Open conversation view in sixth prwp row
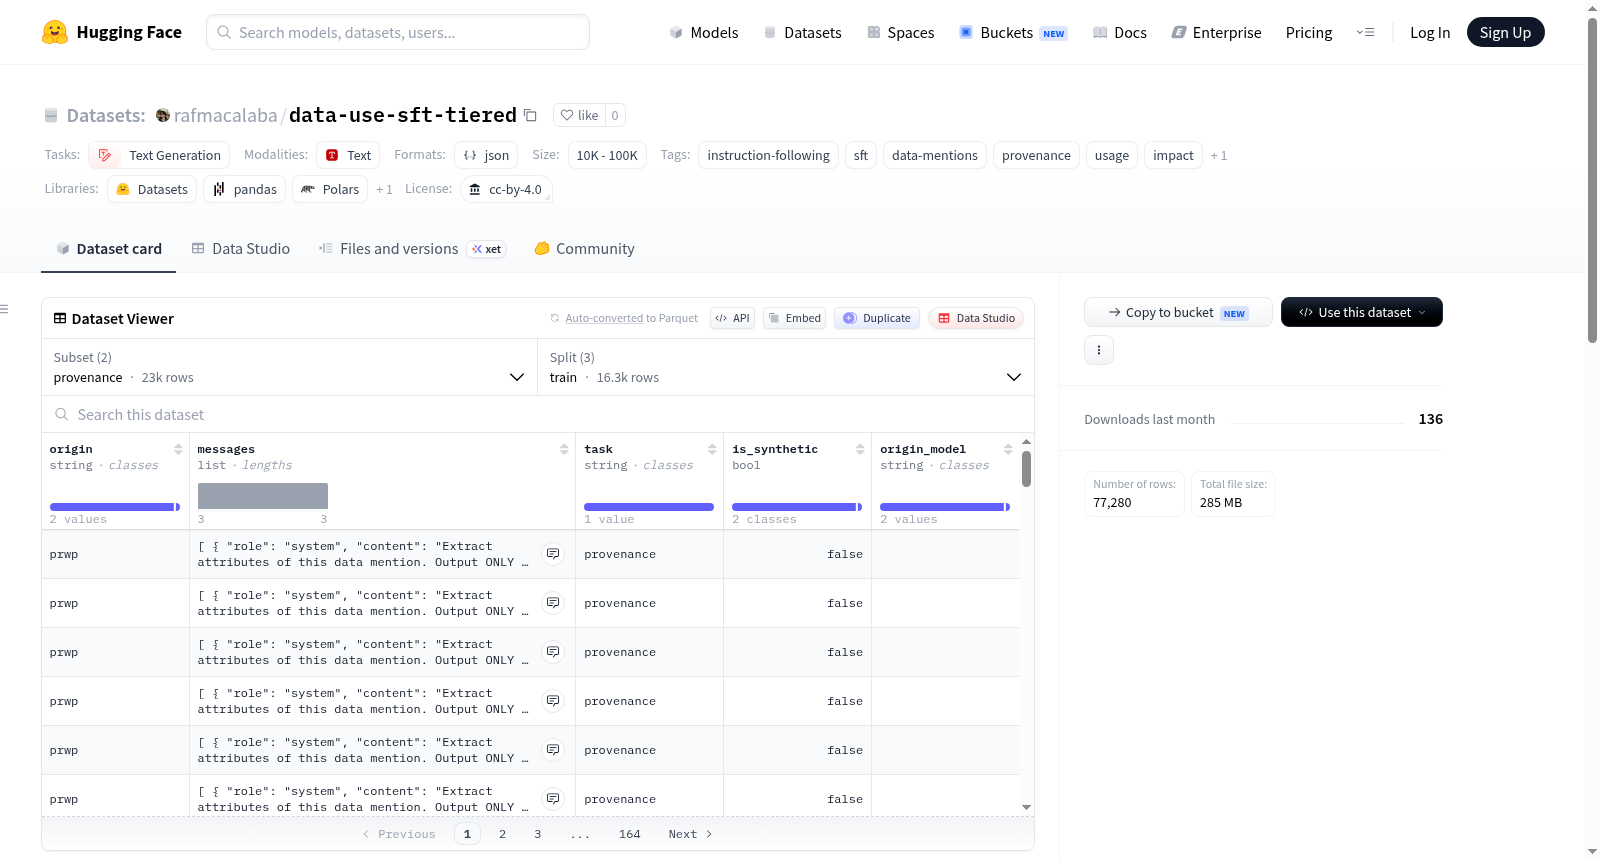 [x=553, y=799]
